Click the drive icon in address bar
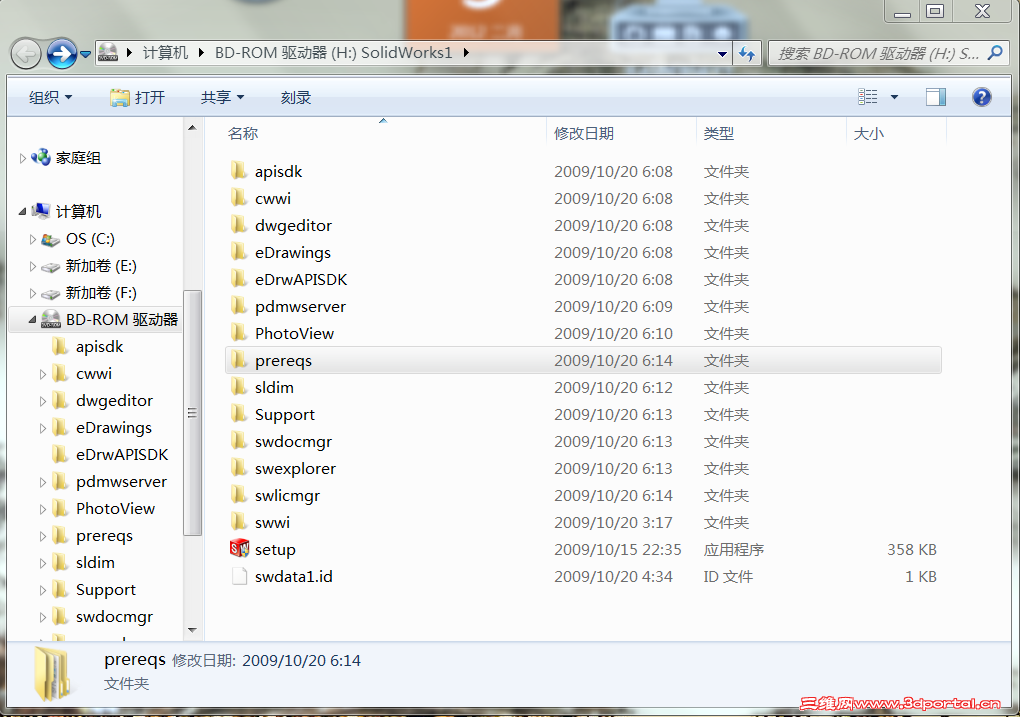This screenshot has height=717, width=1020. pos(108,53)
